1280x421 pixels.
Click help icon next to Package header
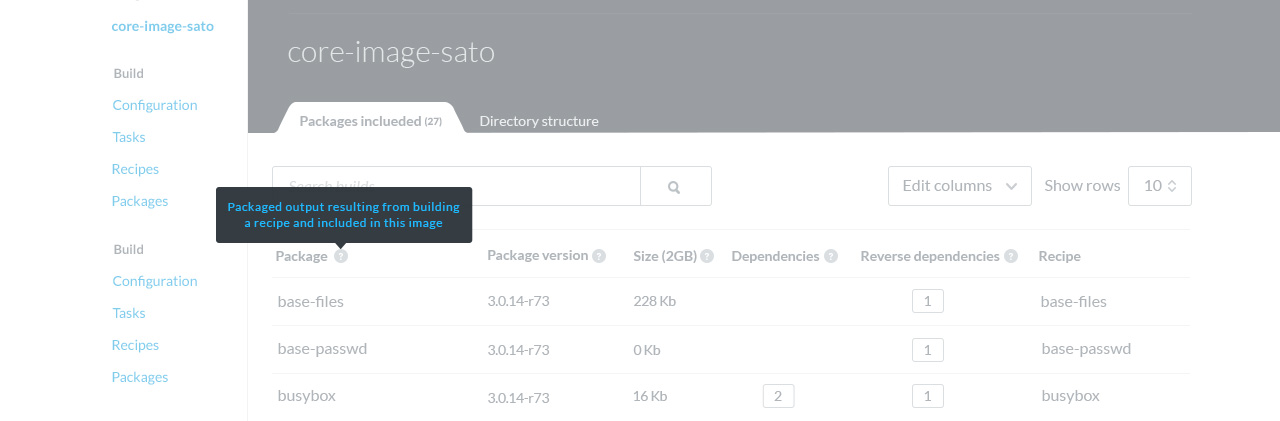pos(341,256)
